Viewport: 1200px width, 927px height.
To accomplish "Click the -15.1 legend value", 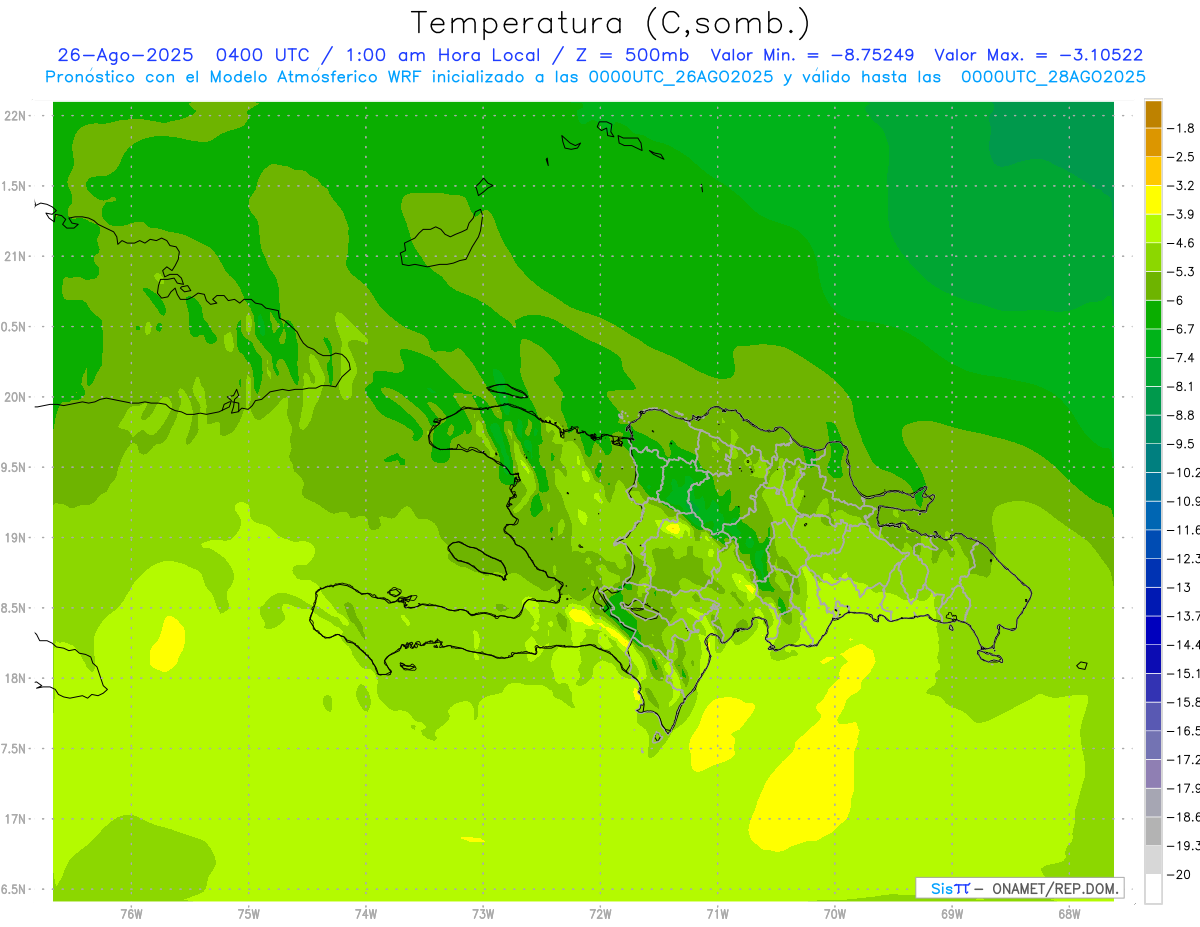I will (1185, 674).
